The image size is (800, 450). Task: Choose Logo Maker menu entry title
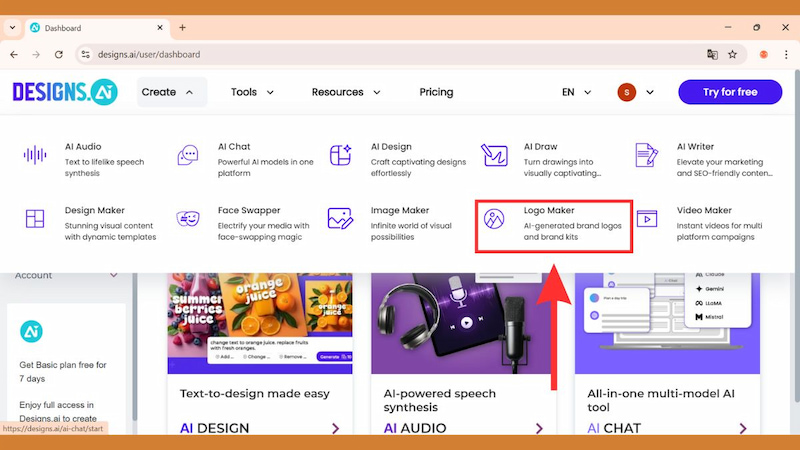pos(549,210)
